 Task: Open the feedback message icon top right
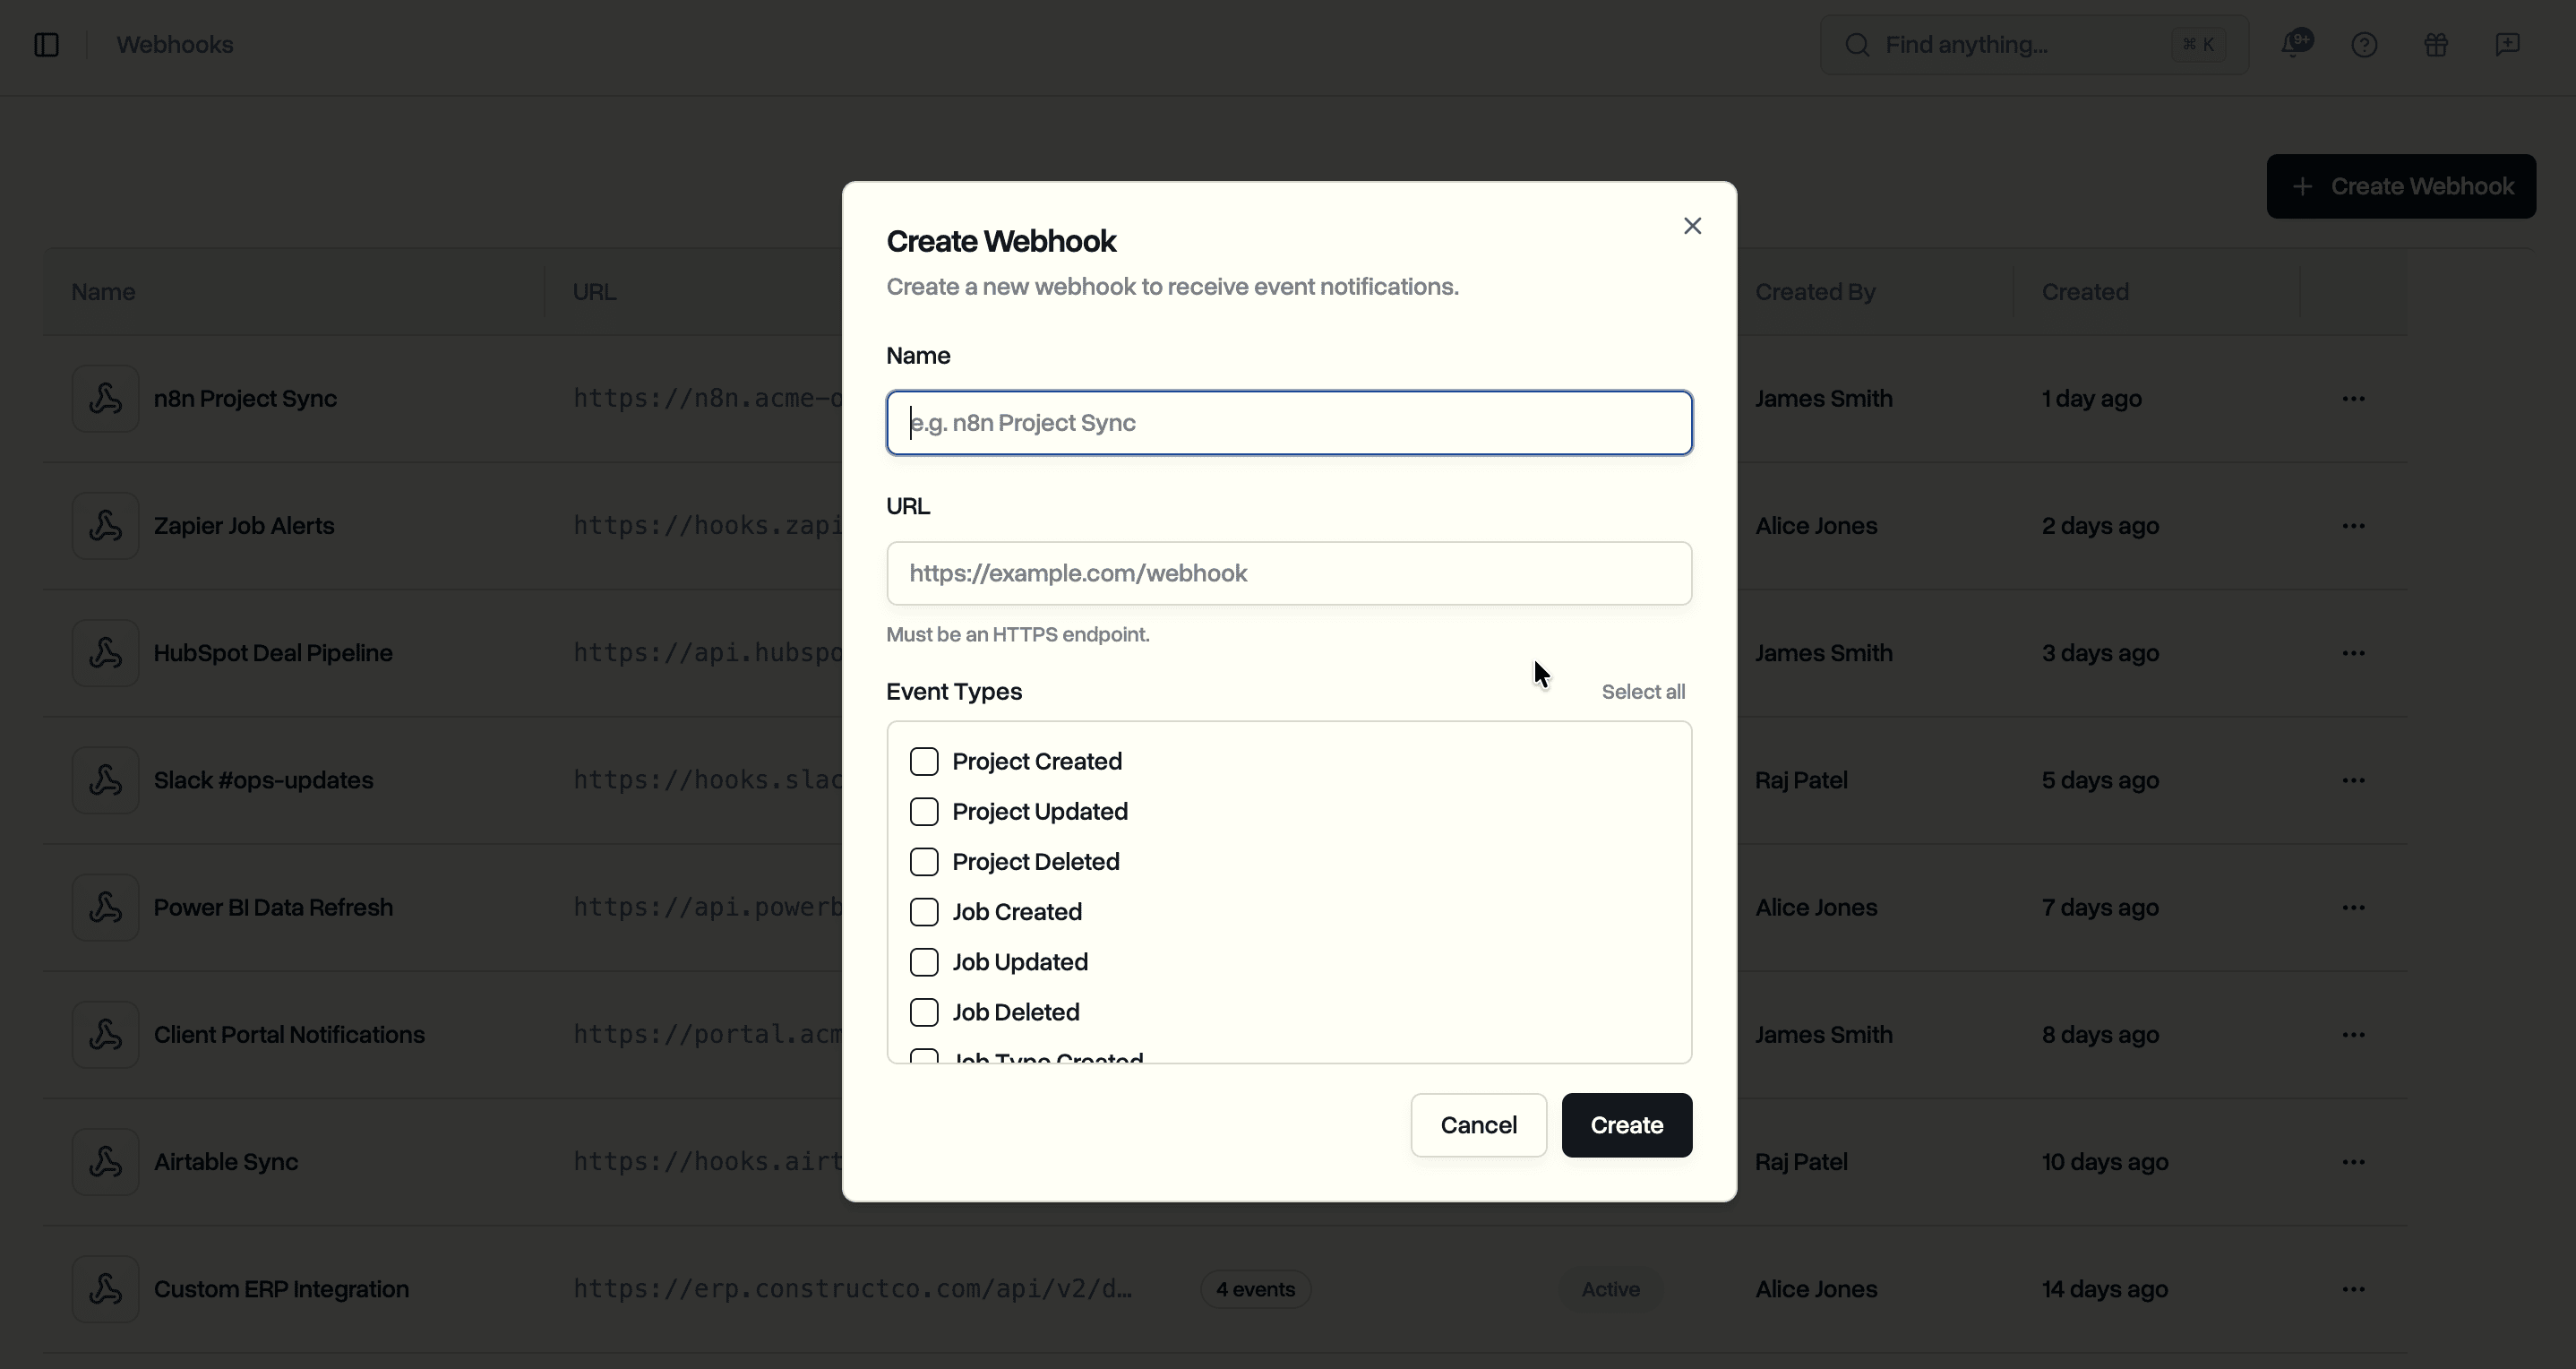pos(2508,44)
